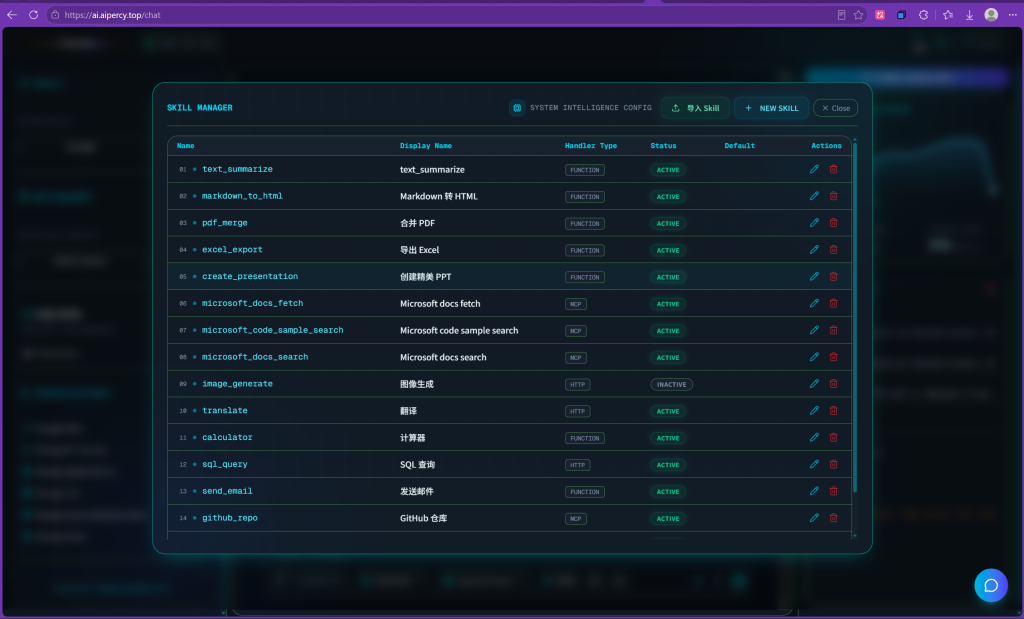Open the browser profile avatar
1024x619 pixels.
991,14
